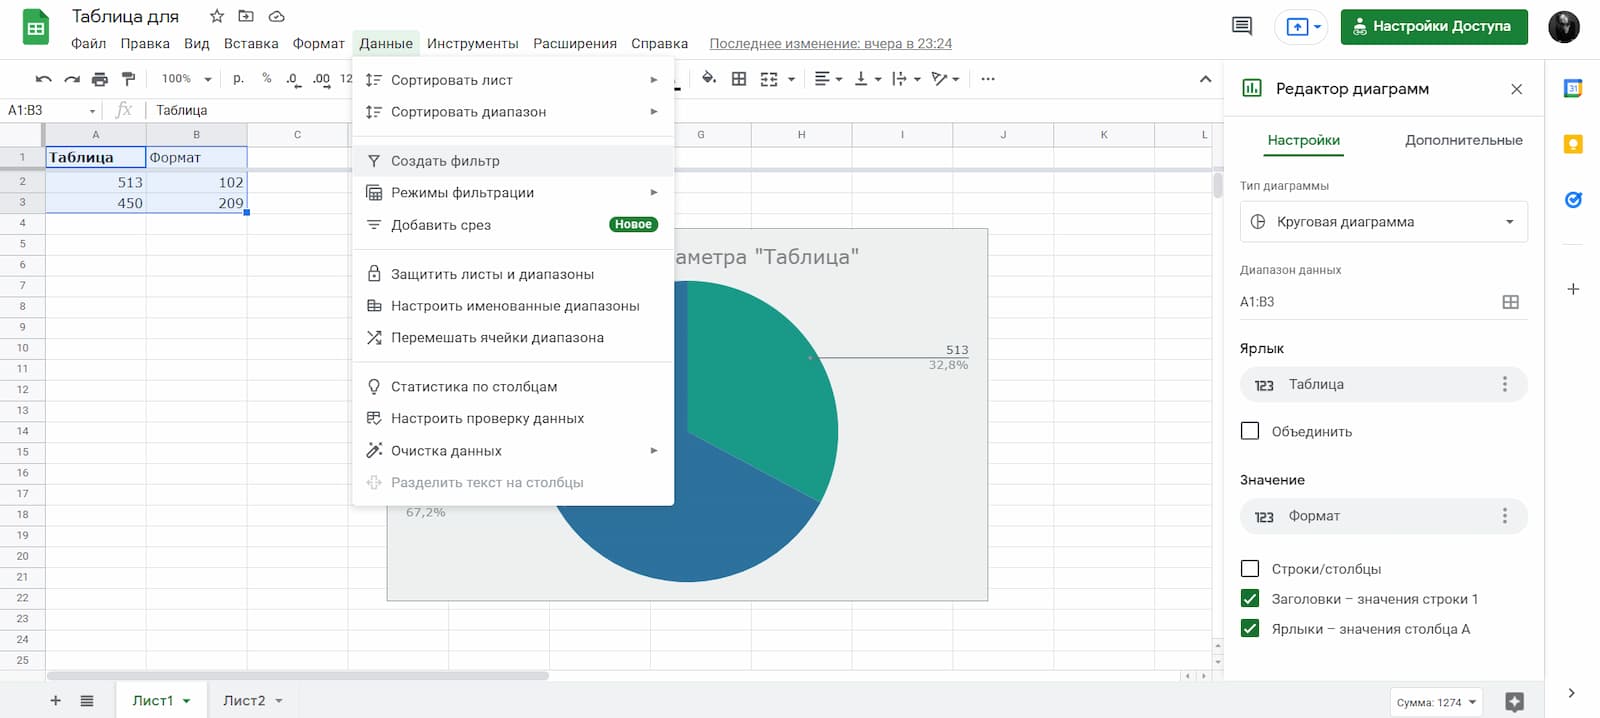Expand the Круговая диаграмма chart type dropdown
1600x718 pixels.
[1384, 222]
